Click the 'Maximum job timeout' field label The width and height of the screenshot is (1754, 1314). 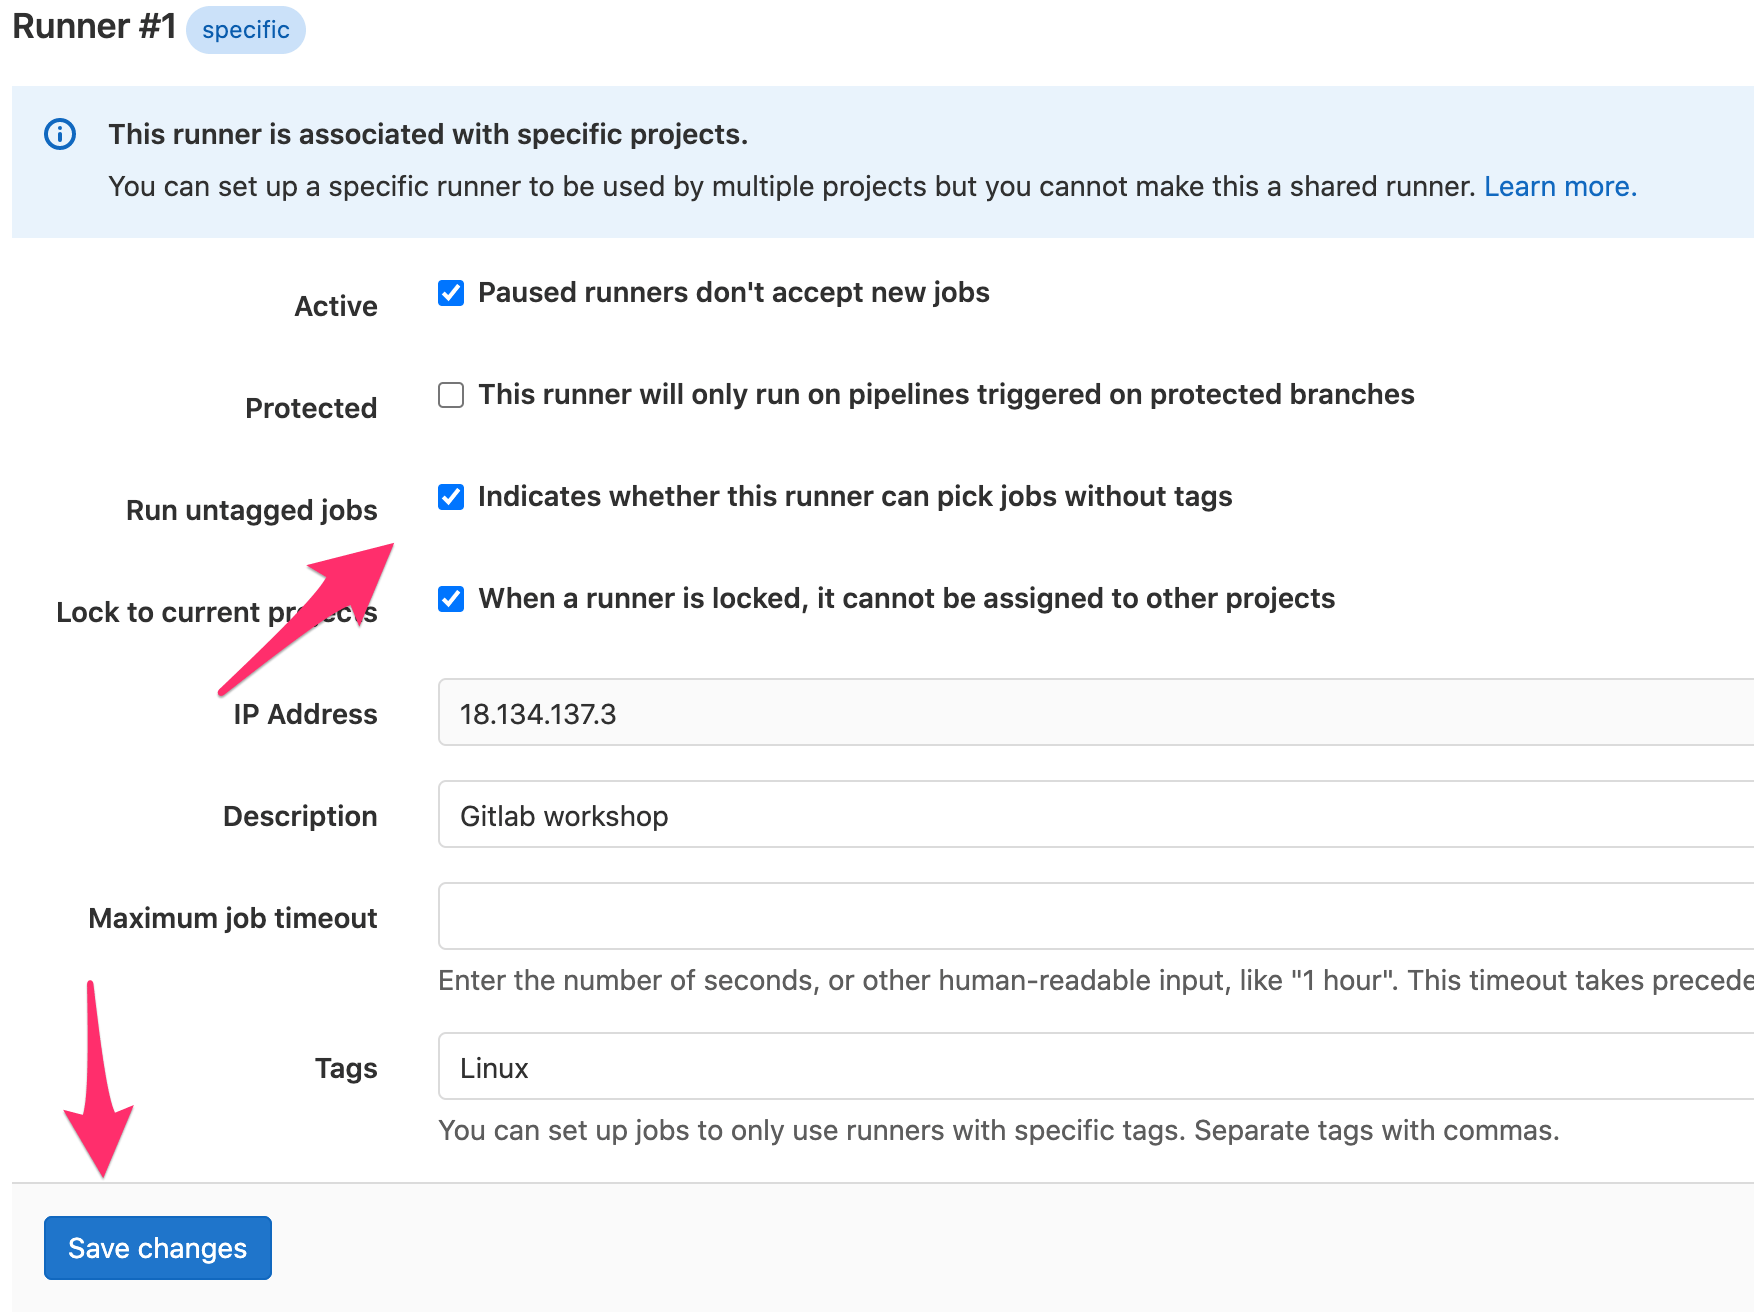coord(232,918)
